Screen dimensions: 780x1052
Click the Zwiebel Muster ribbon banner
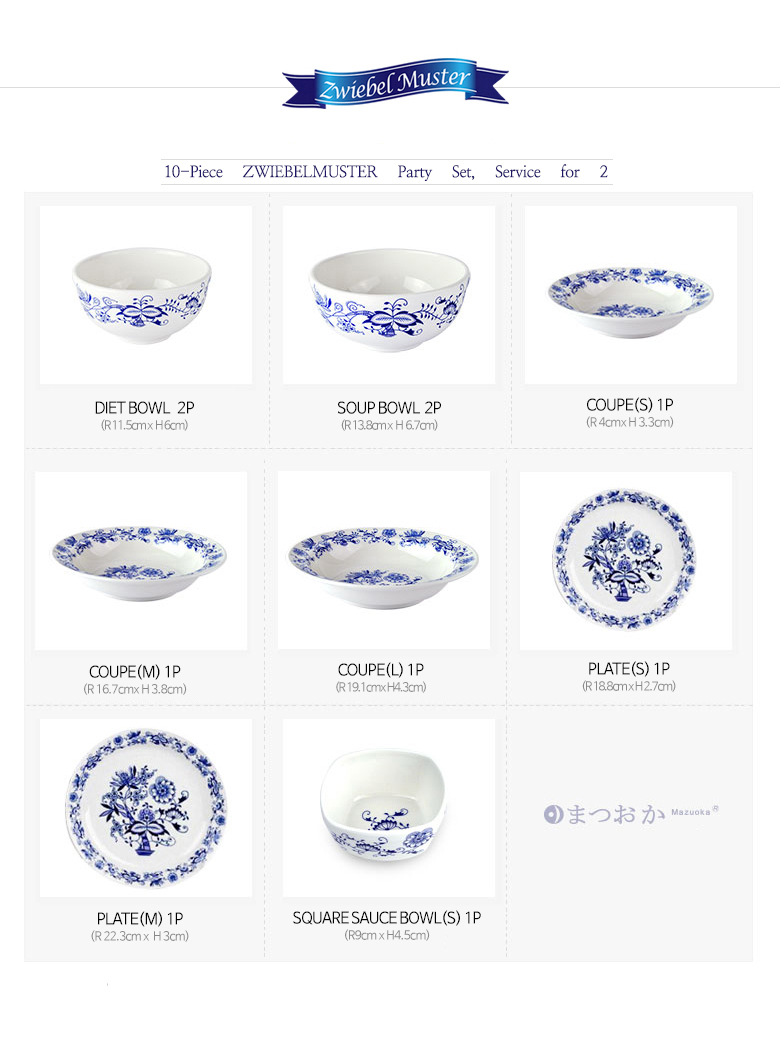point(395,83)
